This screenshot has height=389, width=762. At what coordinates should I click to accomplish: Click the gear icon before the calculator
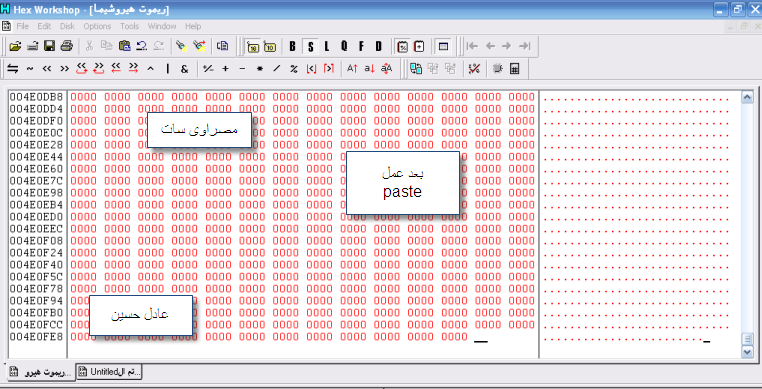point(497,69)
